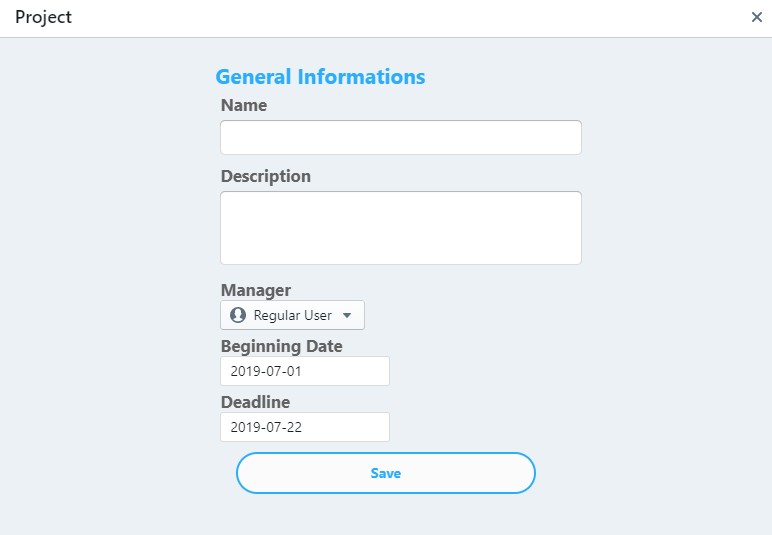Click the user avatar icon in Manager selector
The image size is (772, 535).
point(238,315)
